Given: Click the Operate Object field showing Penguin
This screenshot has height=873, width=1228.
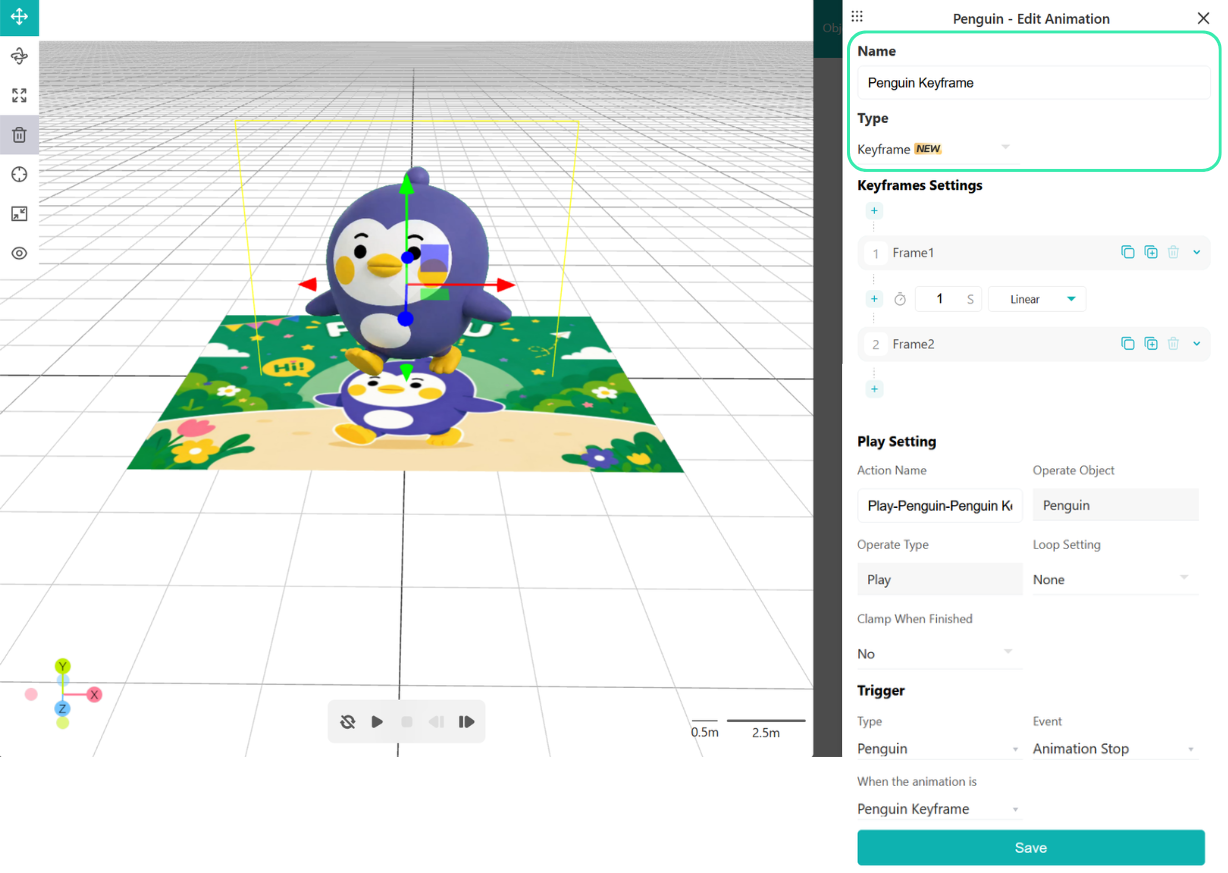Looking at the screenshot, I should tap(1116, 505).
